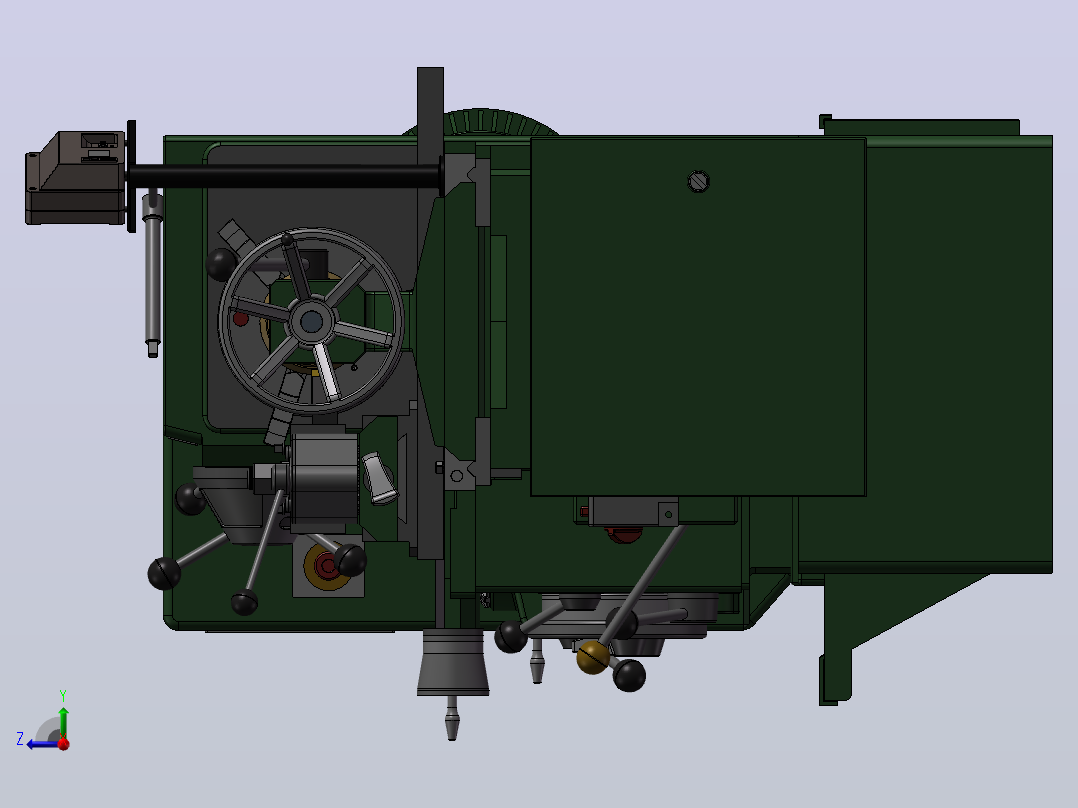Viewport: 1078px width, 808px height.
Task: Pick the long diagonal lever rod
Action: click(643, 585)
